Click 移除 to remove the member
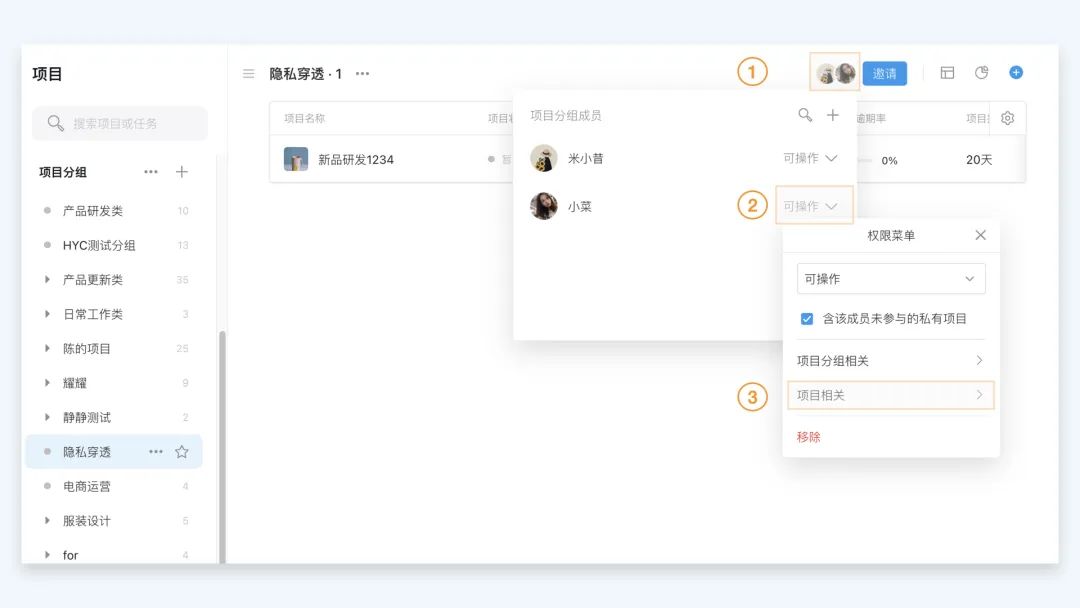 tap(809, 437)
